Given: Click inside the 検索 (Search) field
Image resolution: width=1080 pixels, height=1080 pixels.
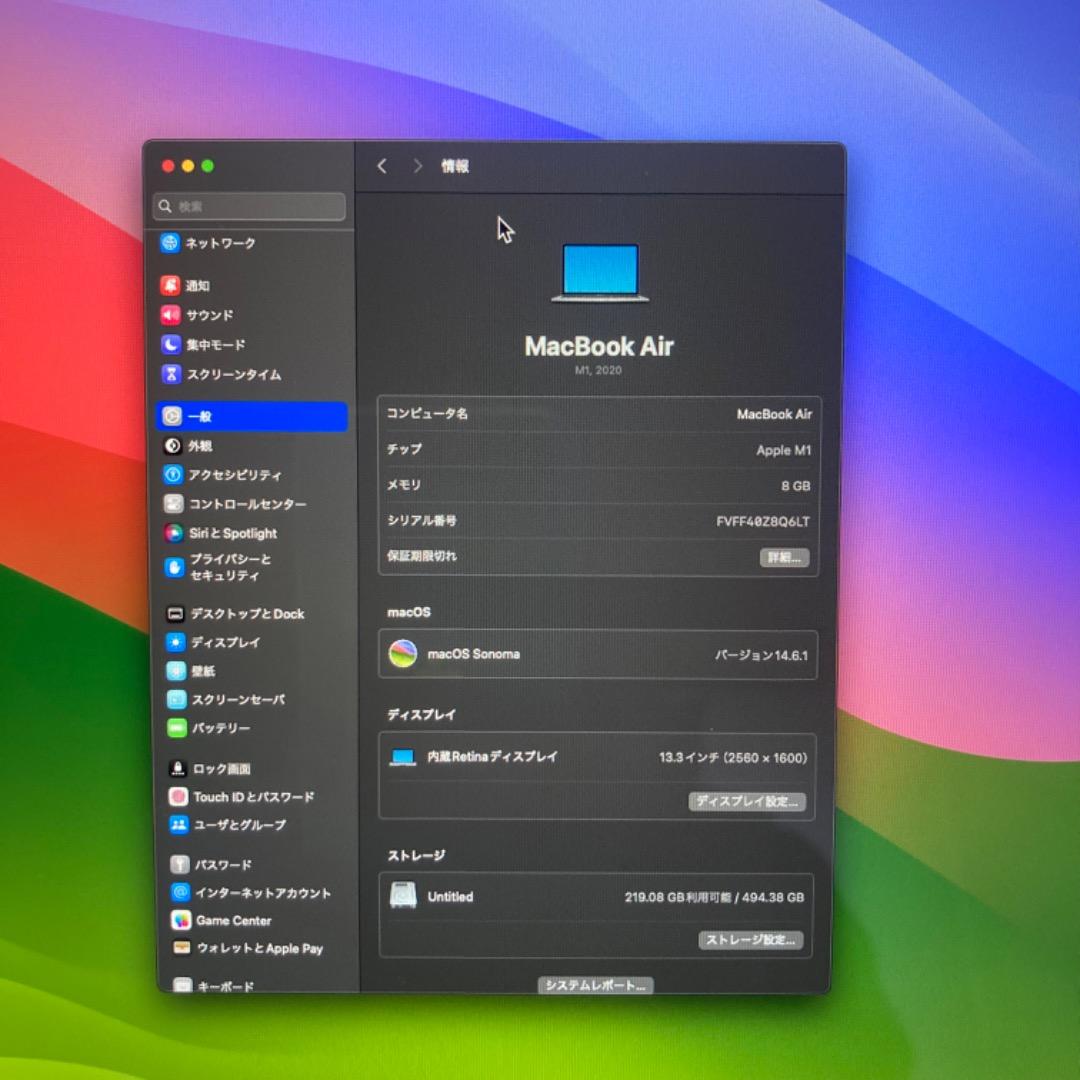Looking at the screenshot, I should click(248, 206).
